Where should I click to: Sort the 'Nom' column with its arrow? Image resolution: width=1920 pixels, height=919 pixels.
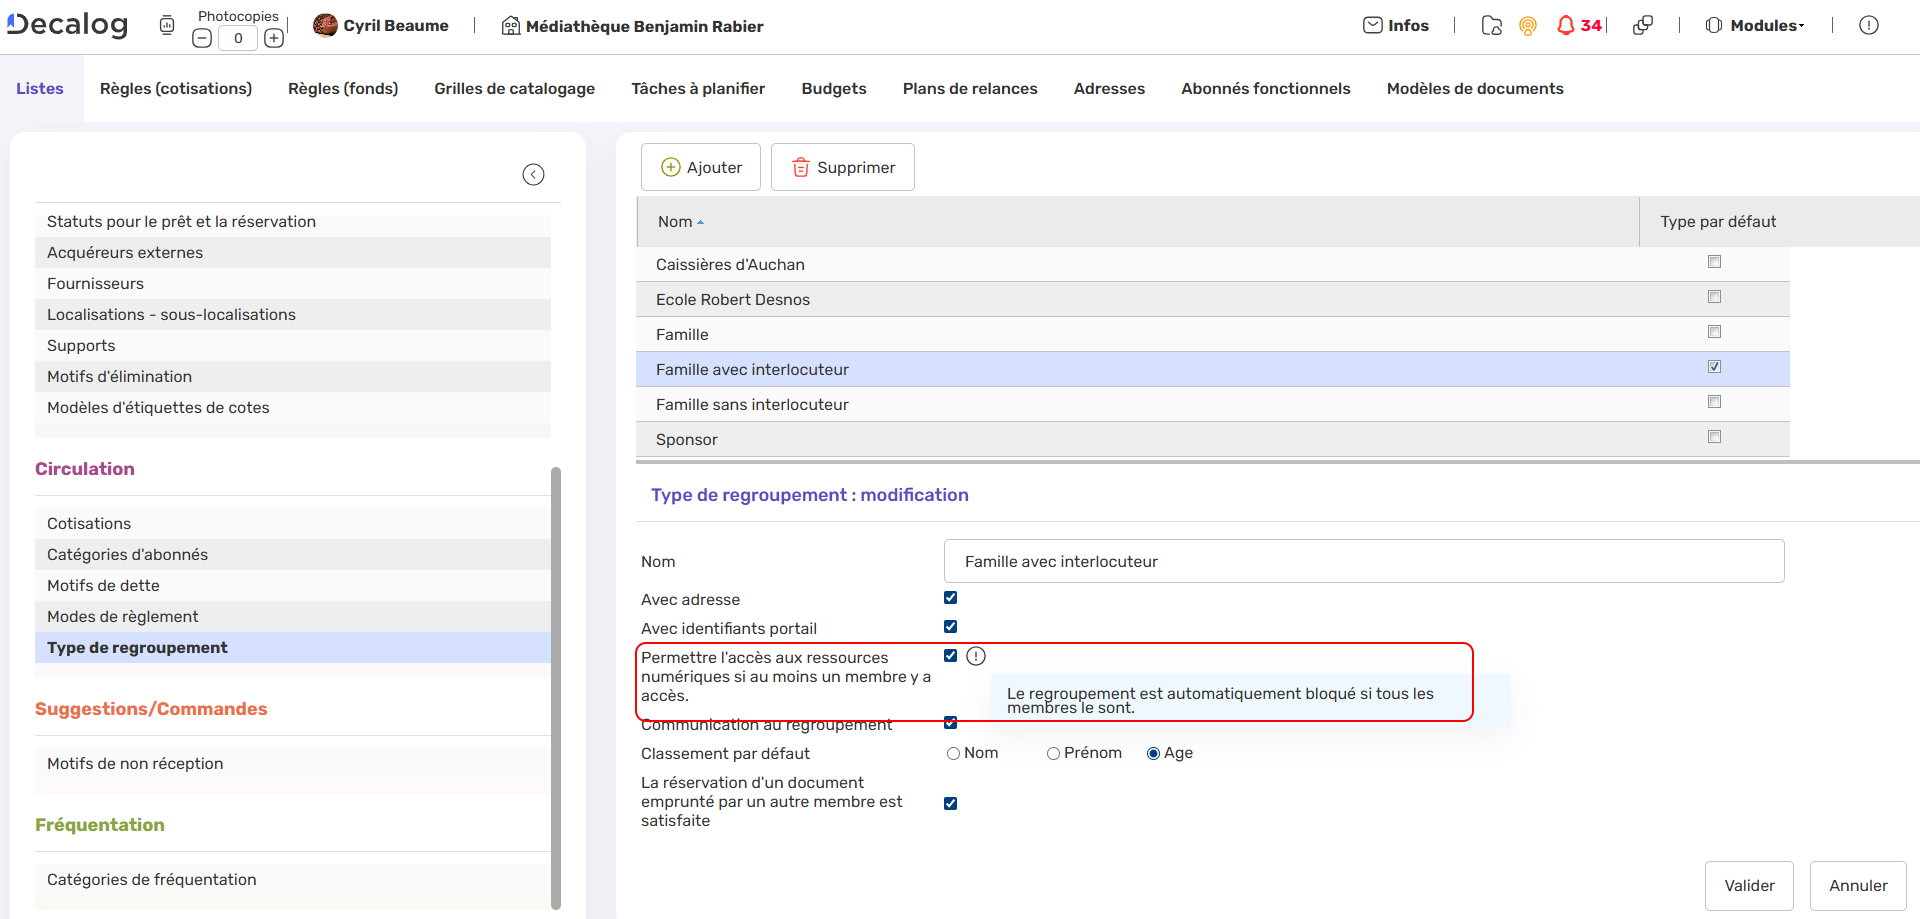pos(702,222)
